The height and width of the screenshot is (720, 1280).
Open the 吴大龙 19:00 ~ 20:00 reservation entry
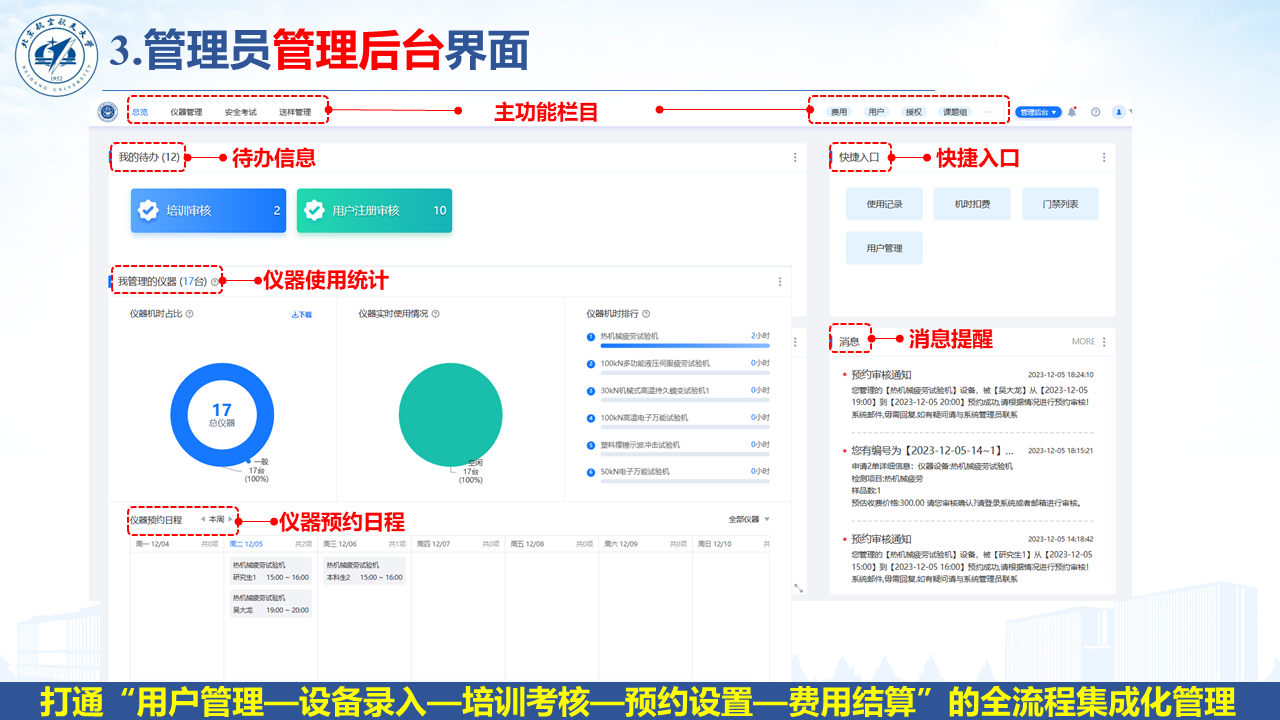pyautogui.click(x=270, y=603)
